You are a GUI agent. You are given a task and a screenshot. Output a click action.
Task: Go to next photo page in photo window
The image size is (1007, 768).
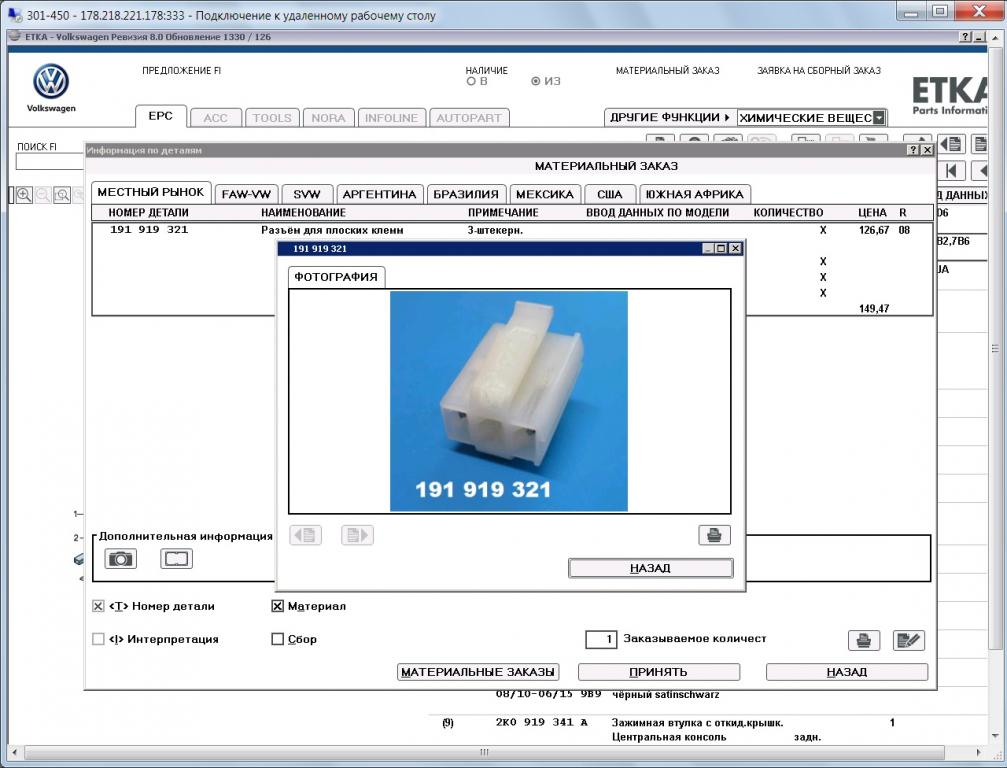[x=357, y=535]
